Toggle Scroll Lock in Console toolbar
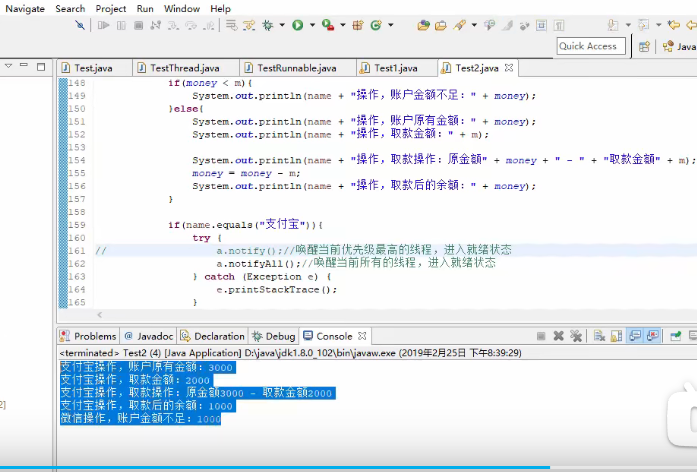Viewport: 697px width, 472px height. (x=617, y=336)
